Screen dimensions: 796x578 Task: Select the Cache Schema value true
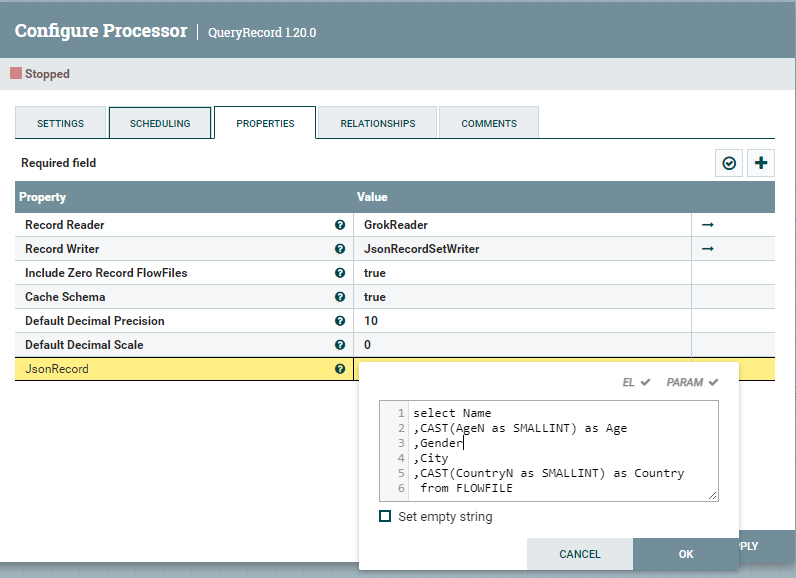375,297
